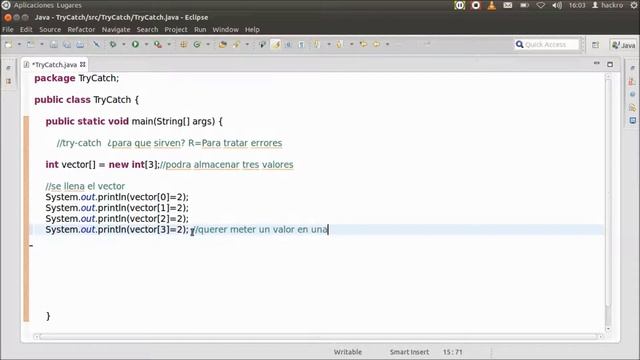Open the Refactor menu
640x360 pixels.
[x=81, y=29]
